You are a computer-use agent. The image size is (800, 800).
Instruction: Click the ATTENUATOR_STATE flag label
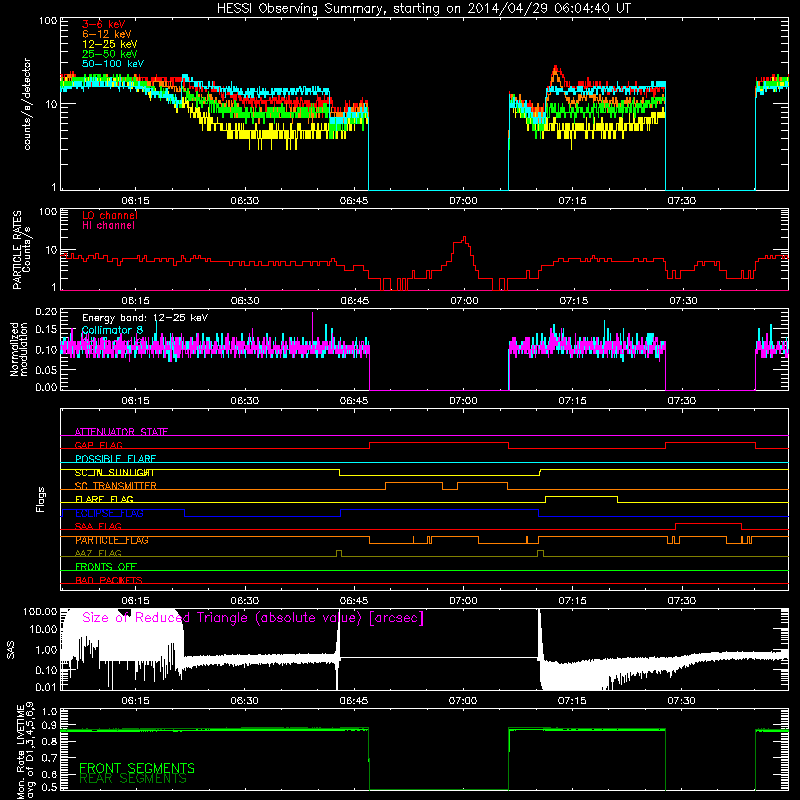pos(121,432)
